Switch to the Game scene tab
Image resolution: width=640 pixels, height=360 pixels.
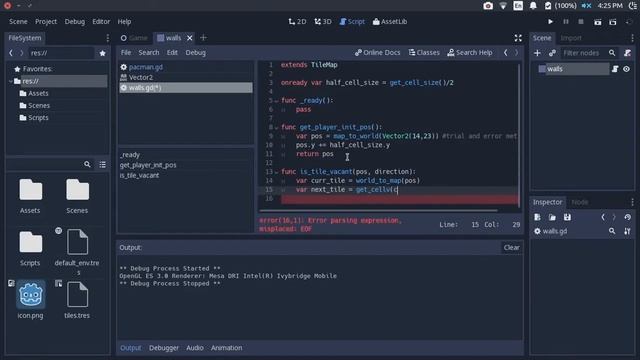134,38
